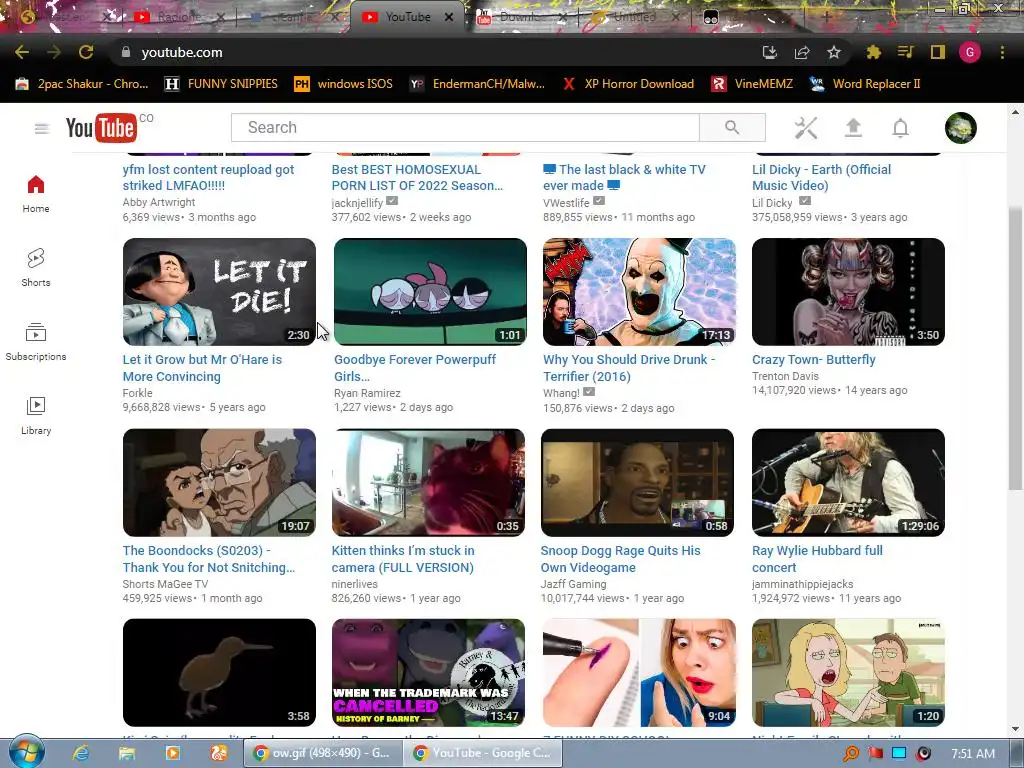Open the YouTube hamburger guide menu
Image resolution: width=1024 pixels, height=768 pixels.
(42, 128)
